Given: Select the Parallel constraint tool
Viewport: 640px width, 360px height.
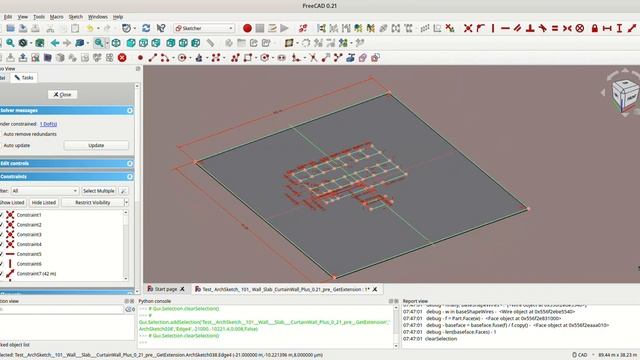Looking at the screenshot, I should [x=518, y=28].
